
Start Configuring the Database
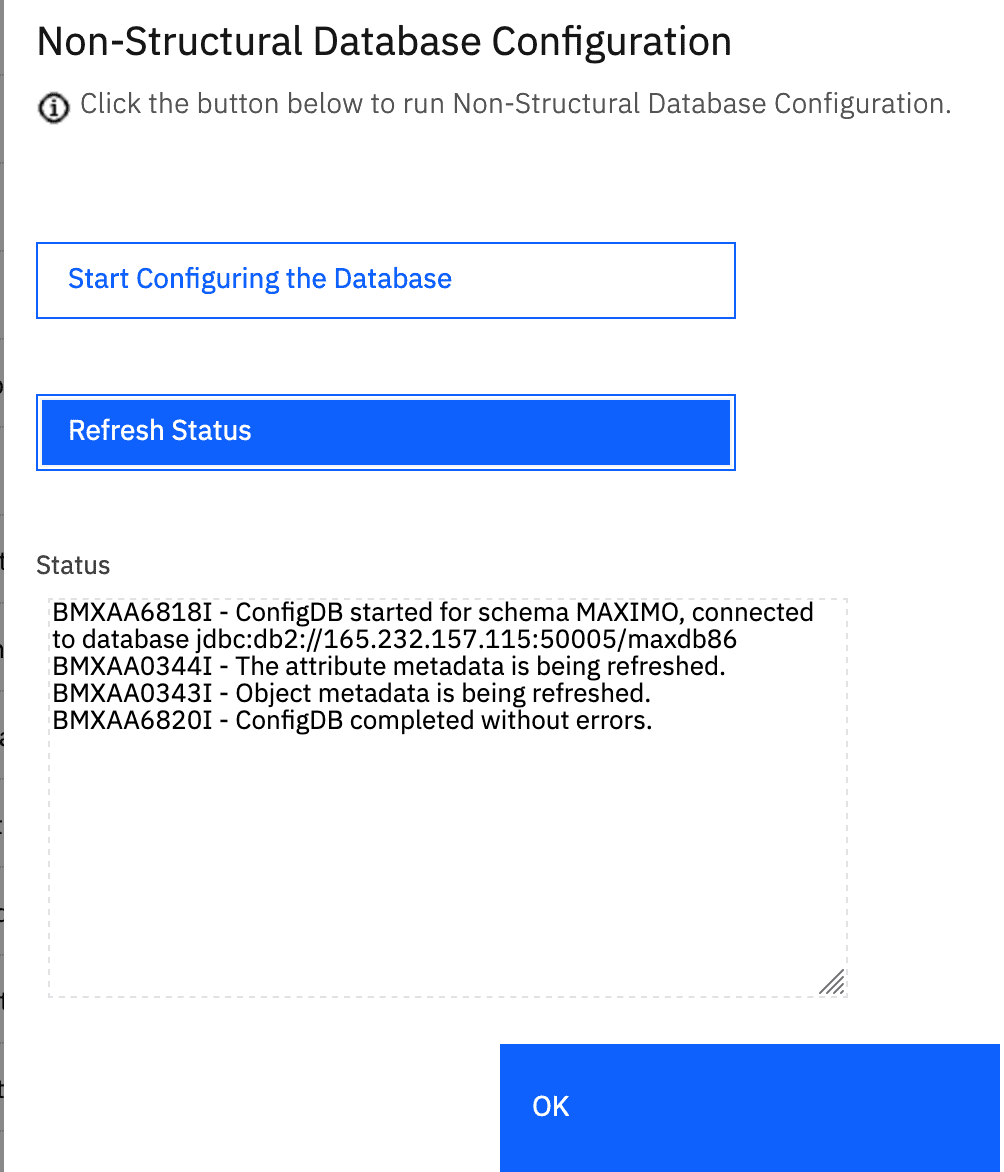coord(386,280)
